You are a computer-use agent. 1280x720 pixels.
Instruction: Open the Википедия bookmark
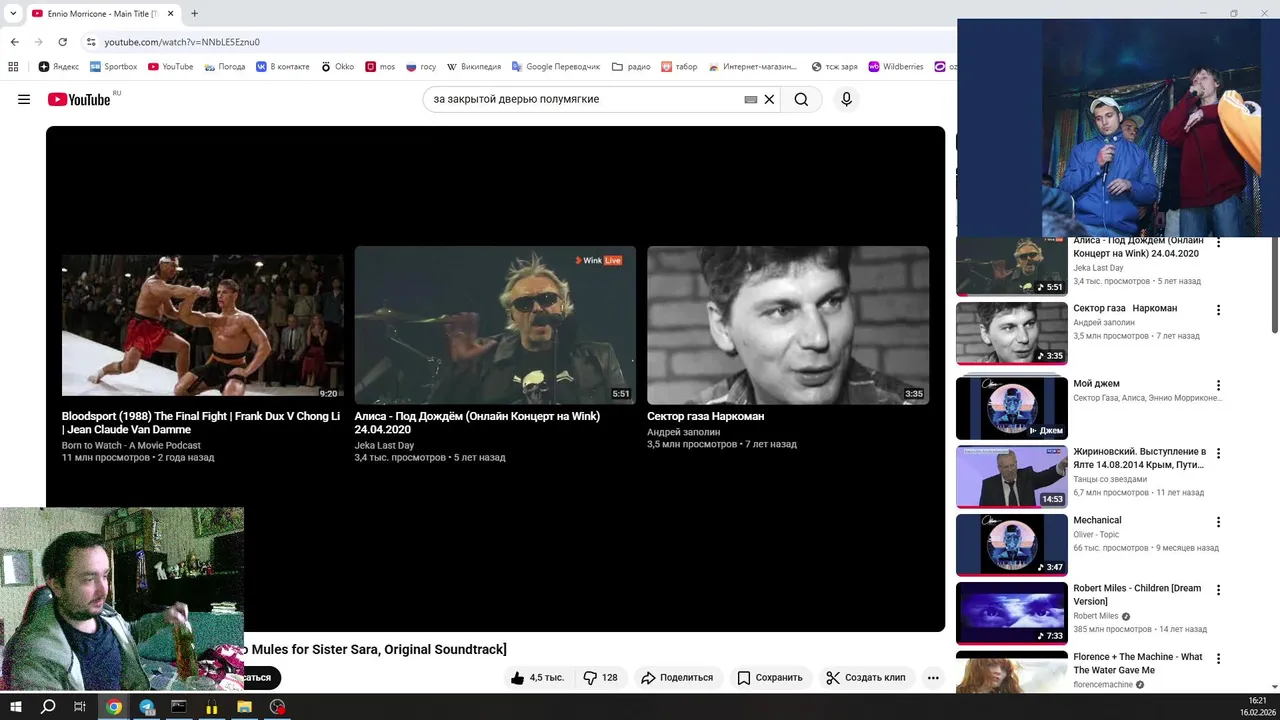coord(472,67)
